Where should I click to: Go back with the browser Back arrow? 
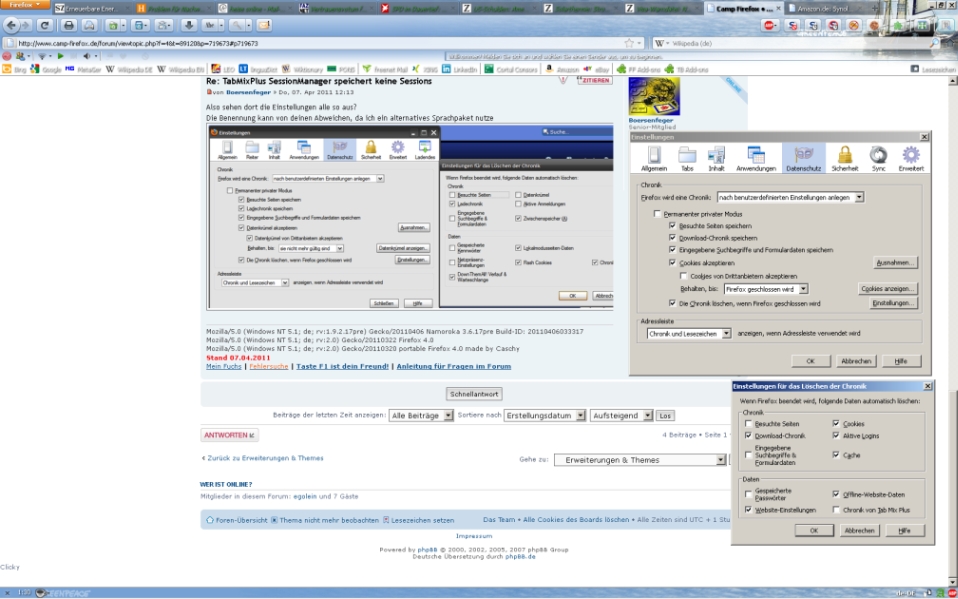[12, 26]
